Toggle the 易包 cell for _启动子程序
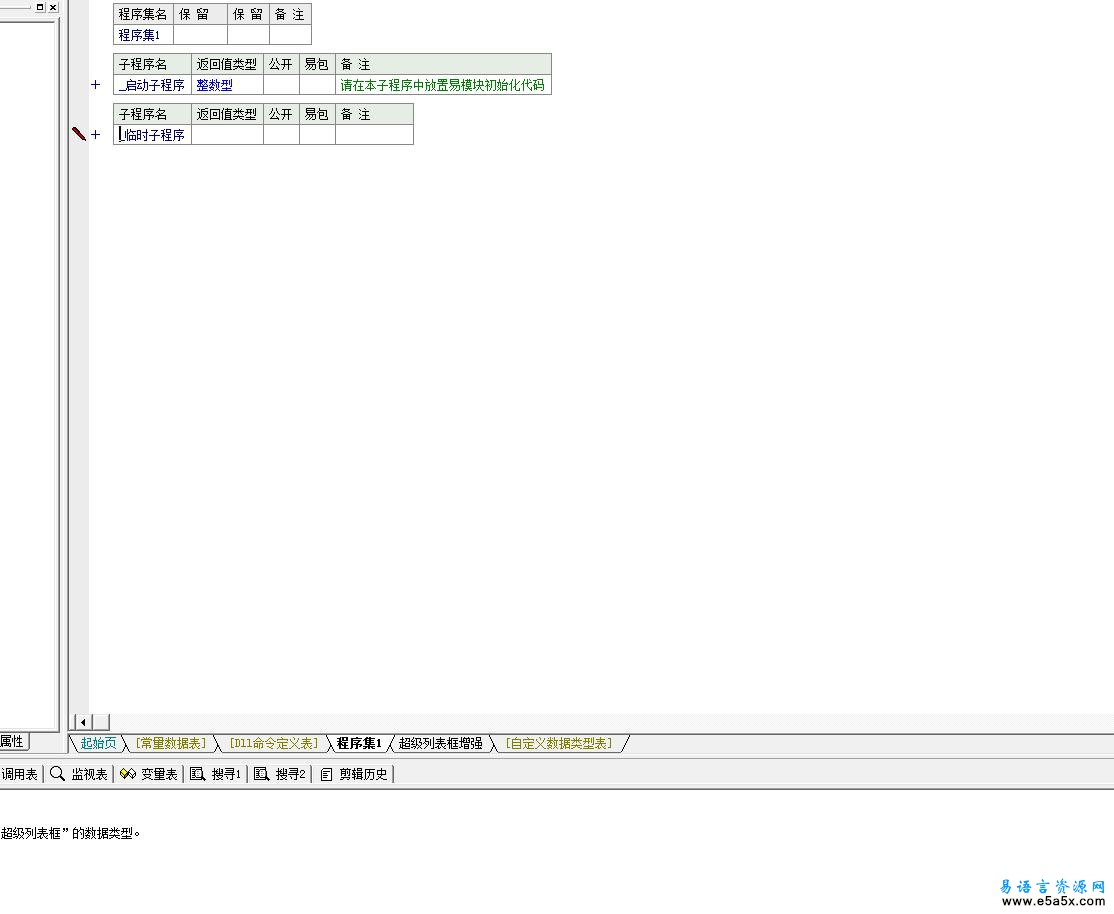Viewport: 1114px width, 914px height. [317, 85]
